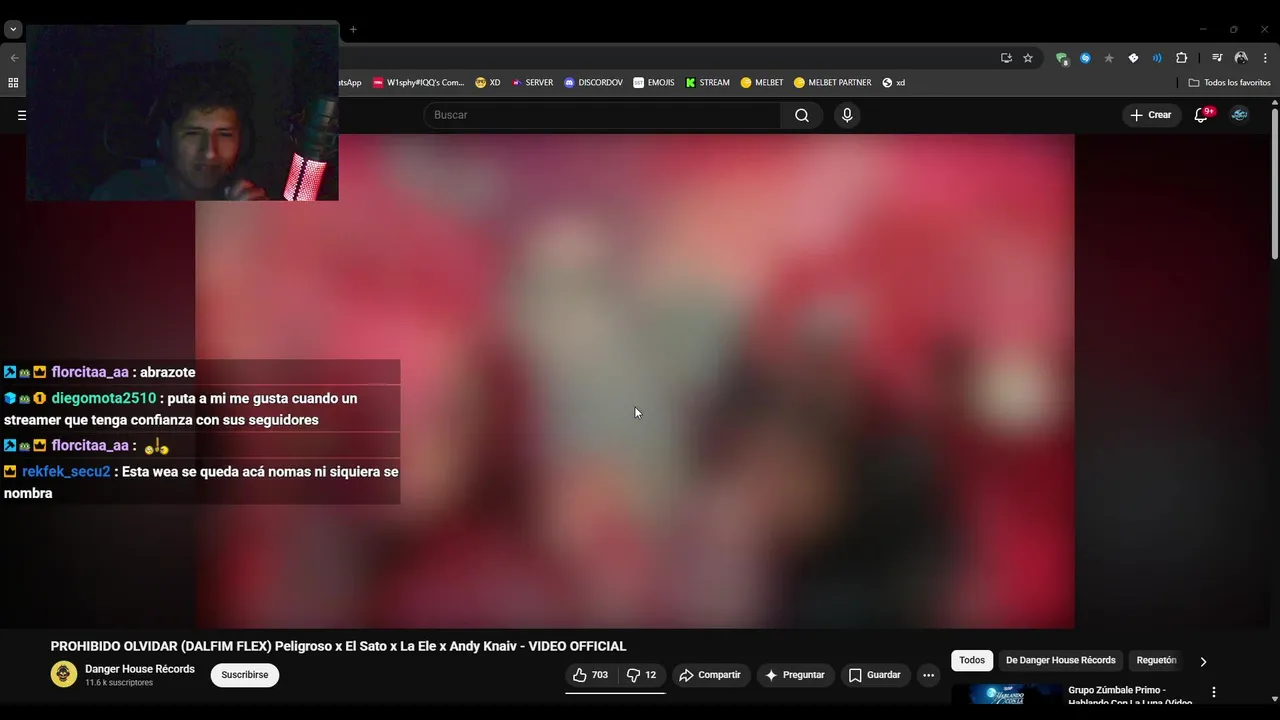This screenshot has height=720, width=1280.
Task: Open the blue sound-wave extension icon
Action: (1157, 58)
